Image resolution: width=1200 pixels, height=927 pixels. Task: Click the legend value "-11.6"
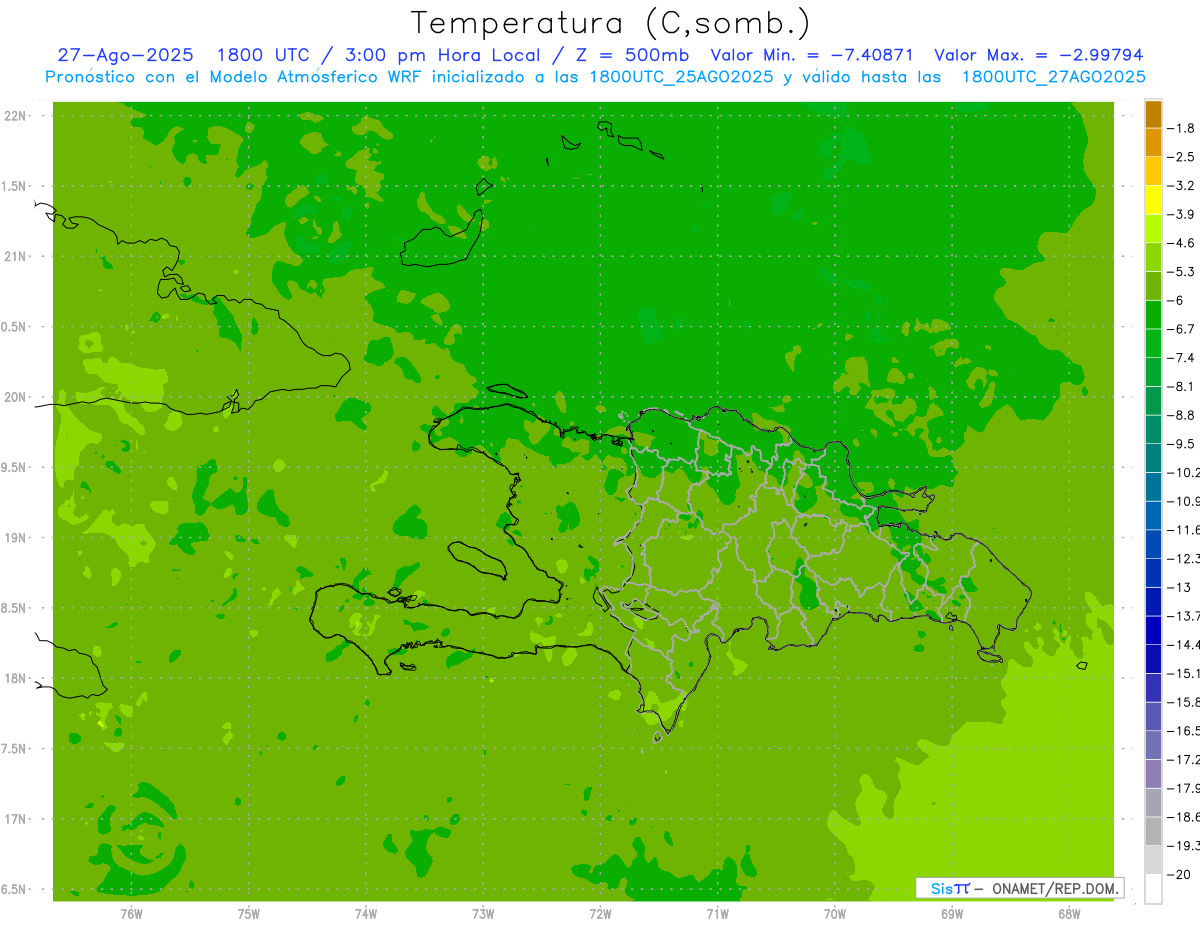1184,530
